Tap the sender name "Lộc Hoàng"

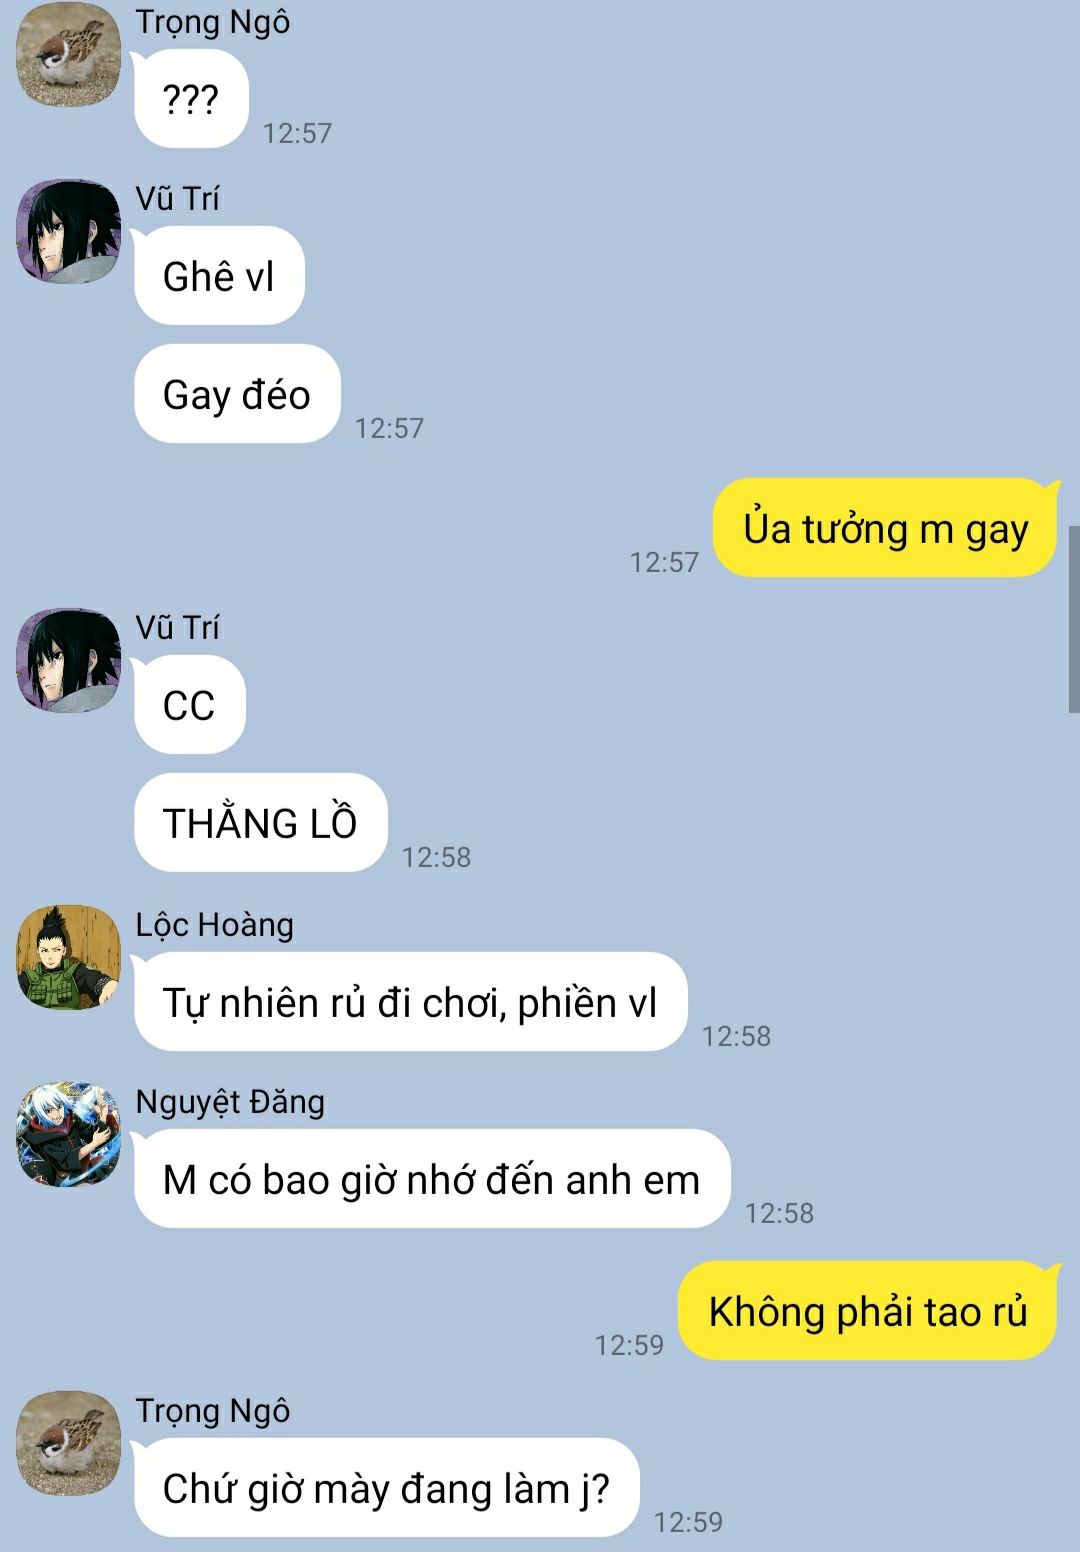(214, 925)
